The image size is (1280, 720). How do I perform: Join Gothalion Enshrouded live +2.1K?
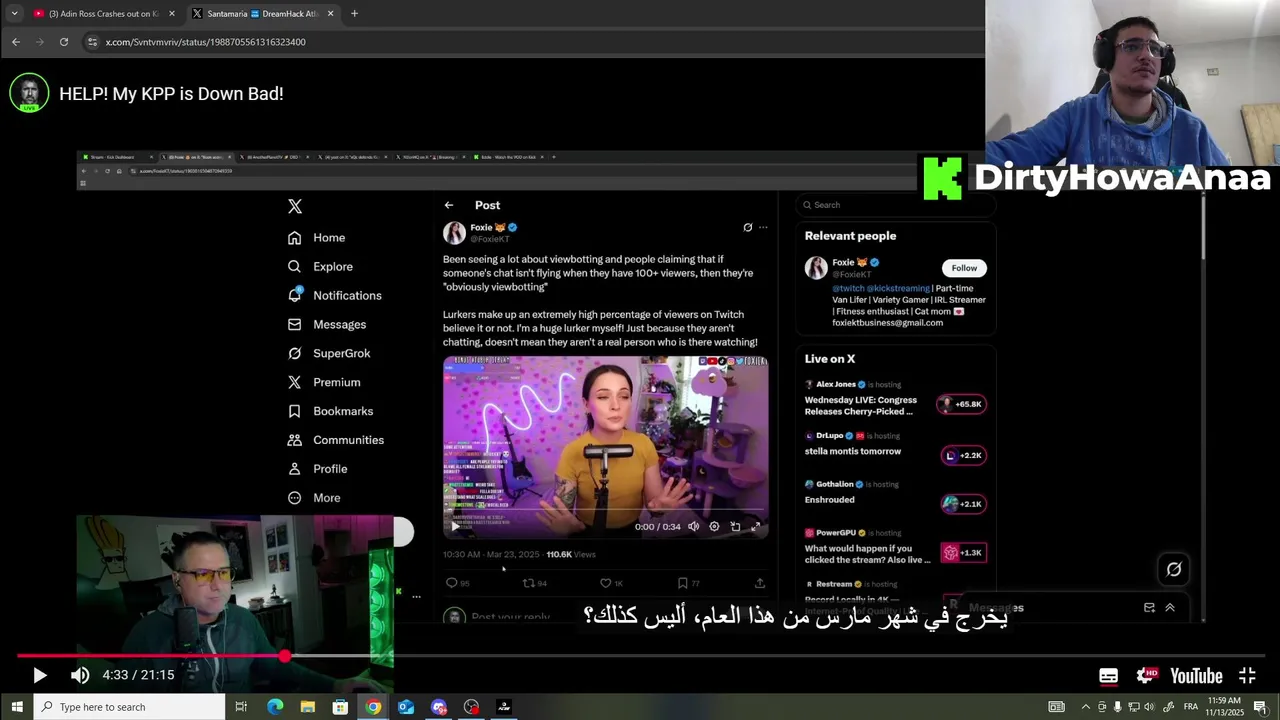(x=964, y=504)
